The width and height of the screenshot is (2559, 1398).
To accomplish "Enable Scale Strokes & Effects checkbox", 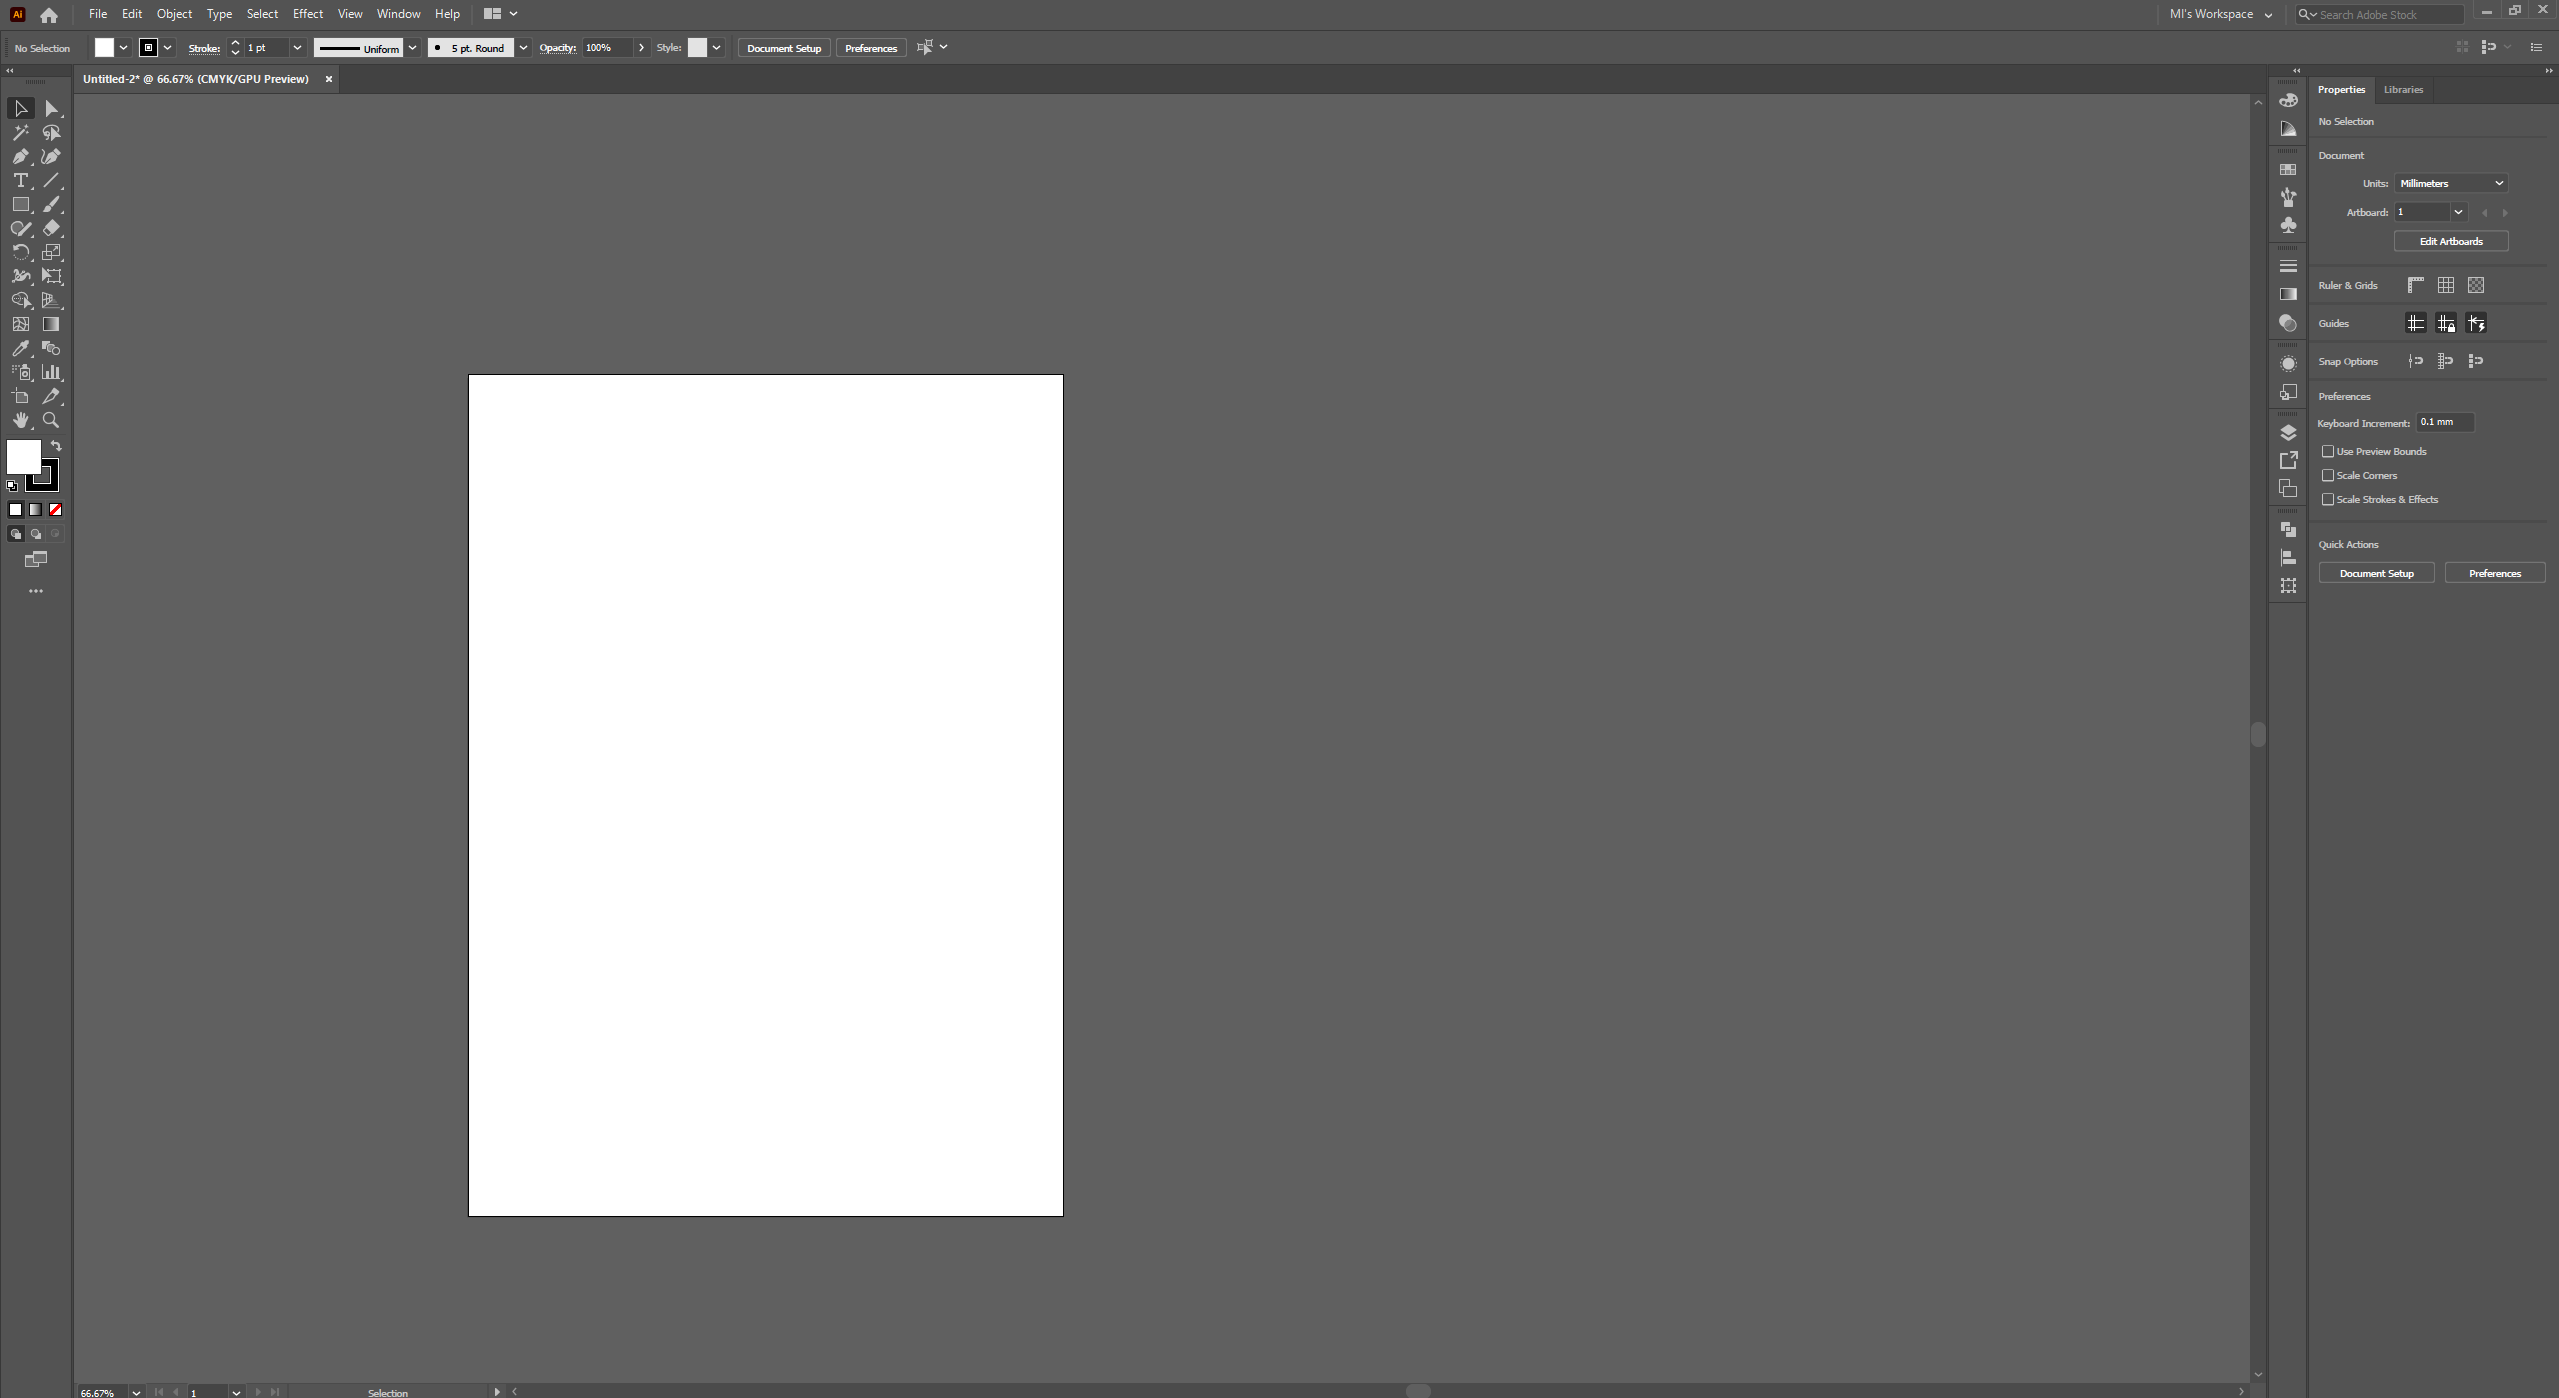I will (2328, 499).
